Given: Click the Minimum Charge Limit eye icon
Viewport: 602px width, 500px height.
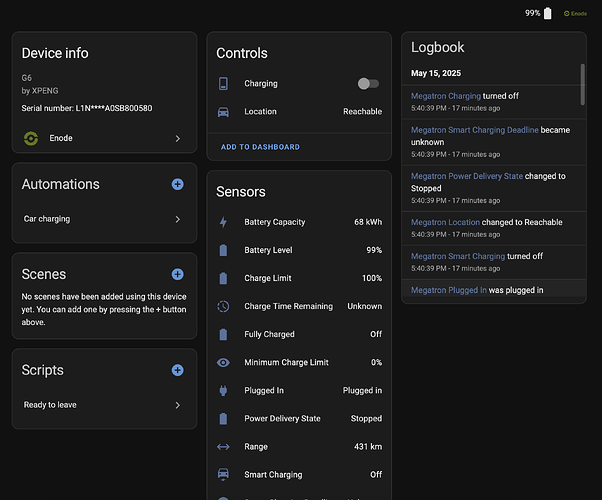Looking at the screenshot, I should (223, 363).
